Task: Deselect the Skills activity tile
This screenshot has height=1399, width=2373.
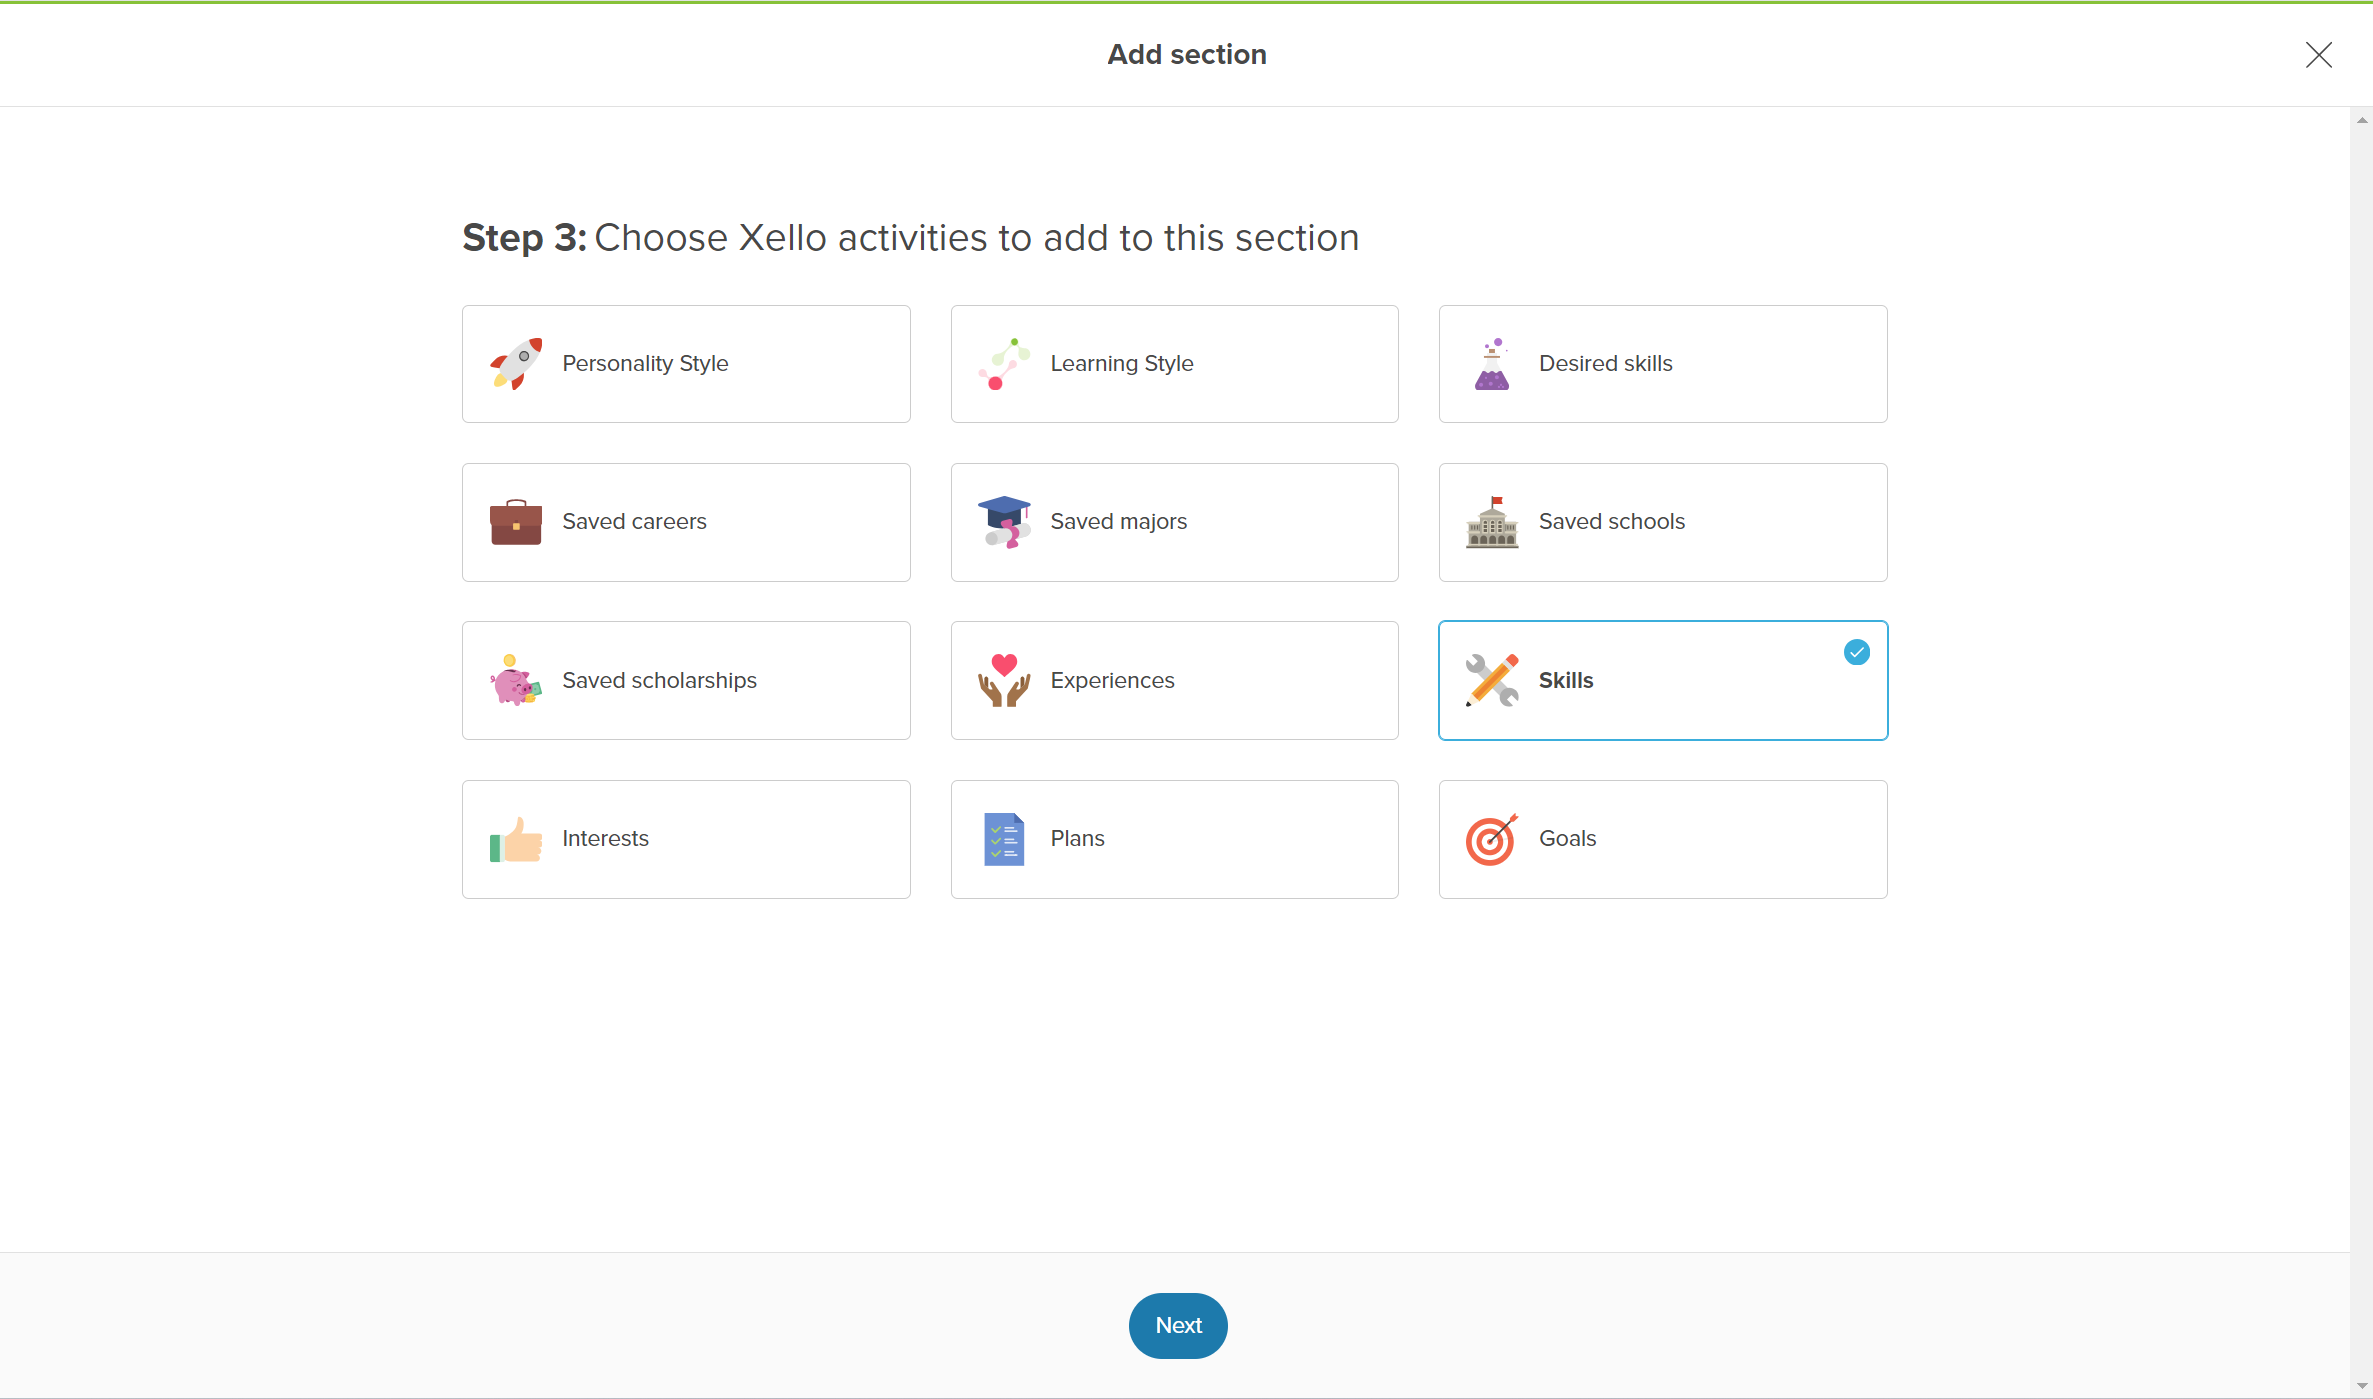Action: point(1662,680)
